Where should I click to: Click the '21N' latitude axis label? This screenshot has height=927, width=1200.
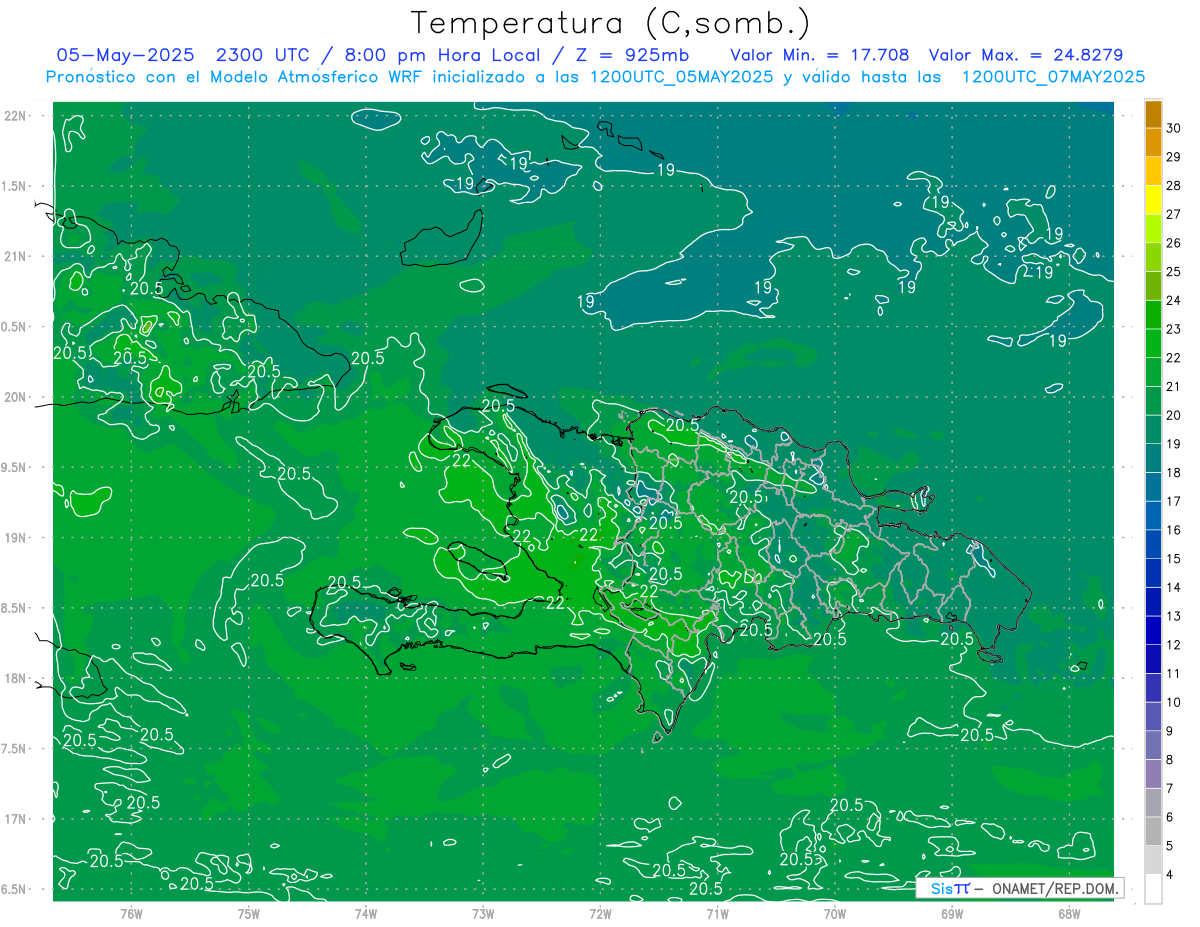point(15,257)
